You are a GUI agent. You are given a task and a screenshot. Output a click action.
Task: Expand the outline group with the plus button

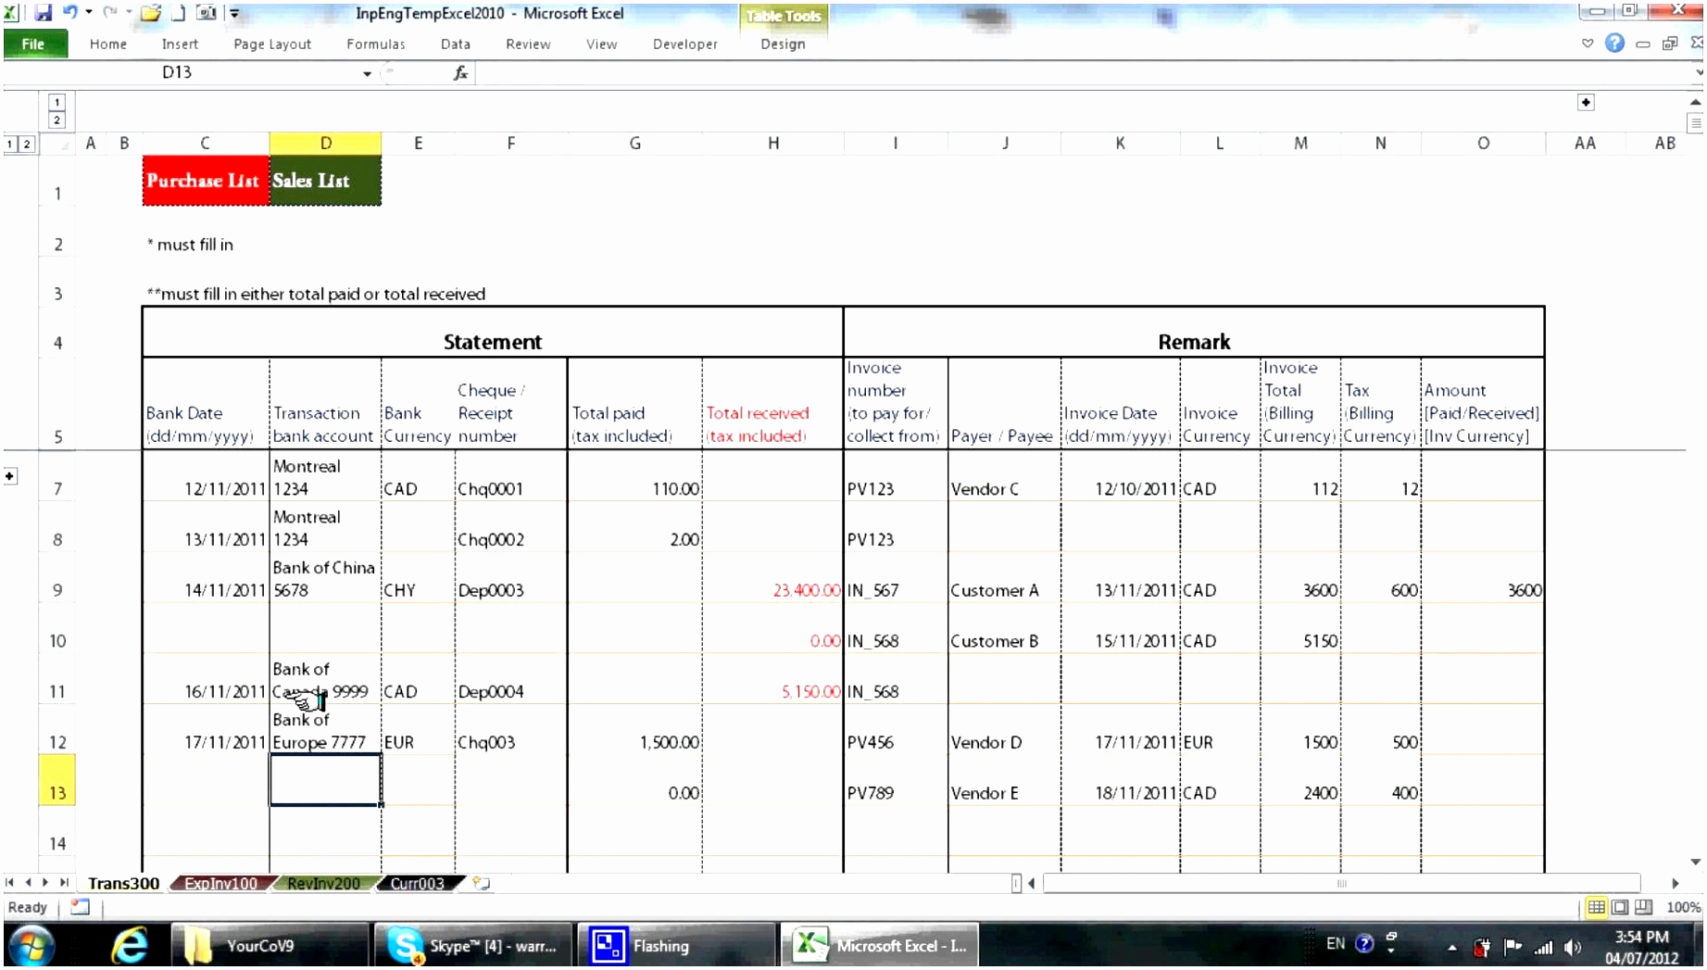pos(9,476)
